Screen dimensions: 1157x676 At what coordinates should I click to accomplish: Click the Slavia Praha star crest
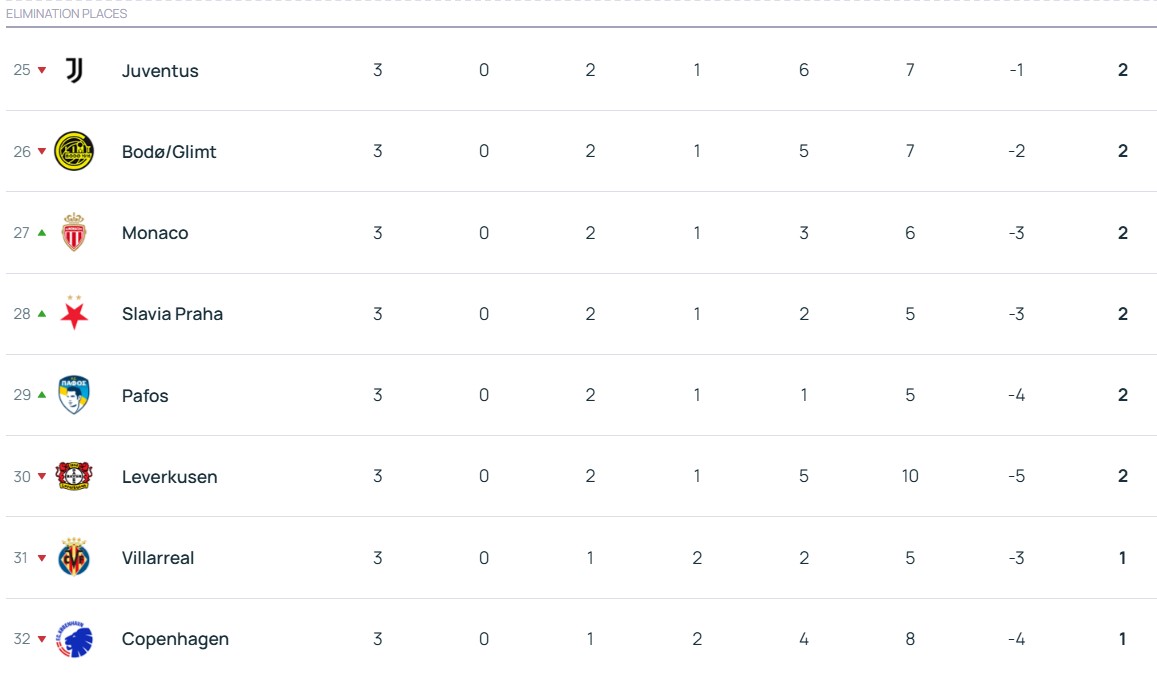(x=74, y=313)
